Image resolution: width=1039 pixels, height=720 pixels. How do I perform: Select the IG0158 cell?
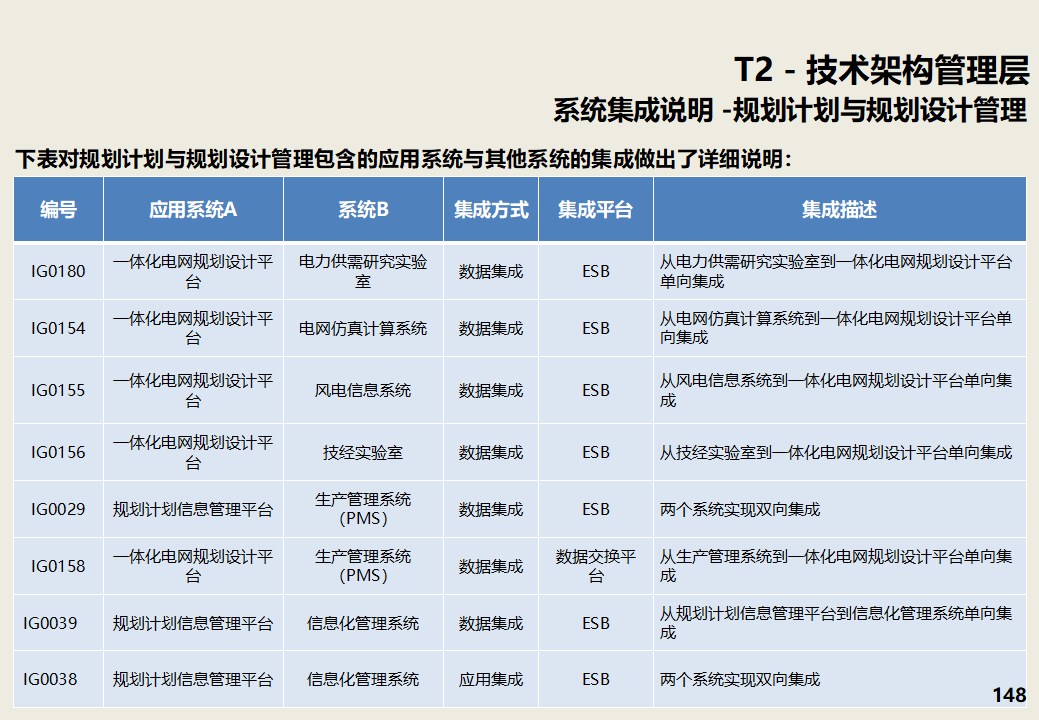click(x=58, y=566)
